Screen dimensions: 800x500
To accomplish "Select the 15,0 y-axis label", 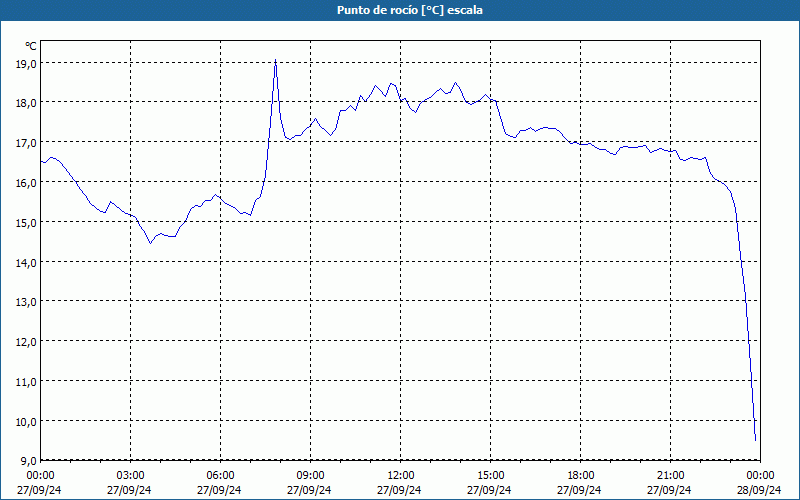I will pos(26,222).
